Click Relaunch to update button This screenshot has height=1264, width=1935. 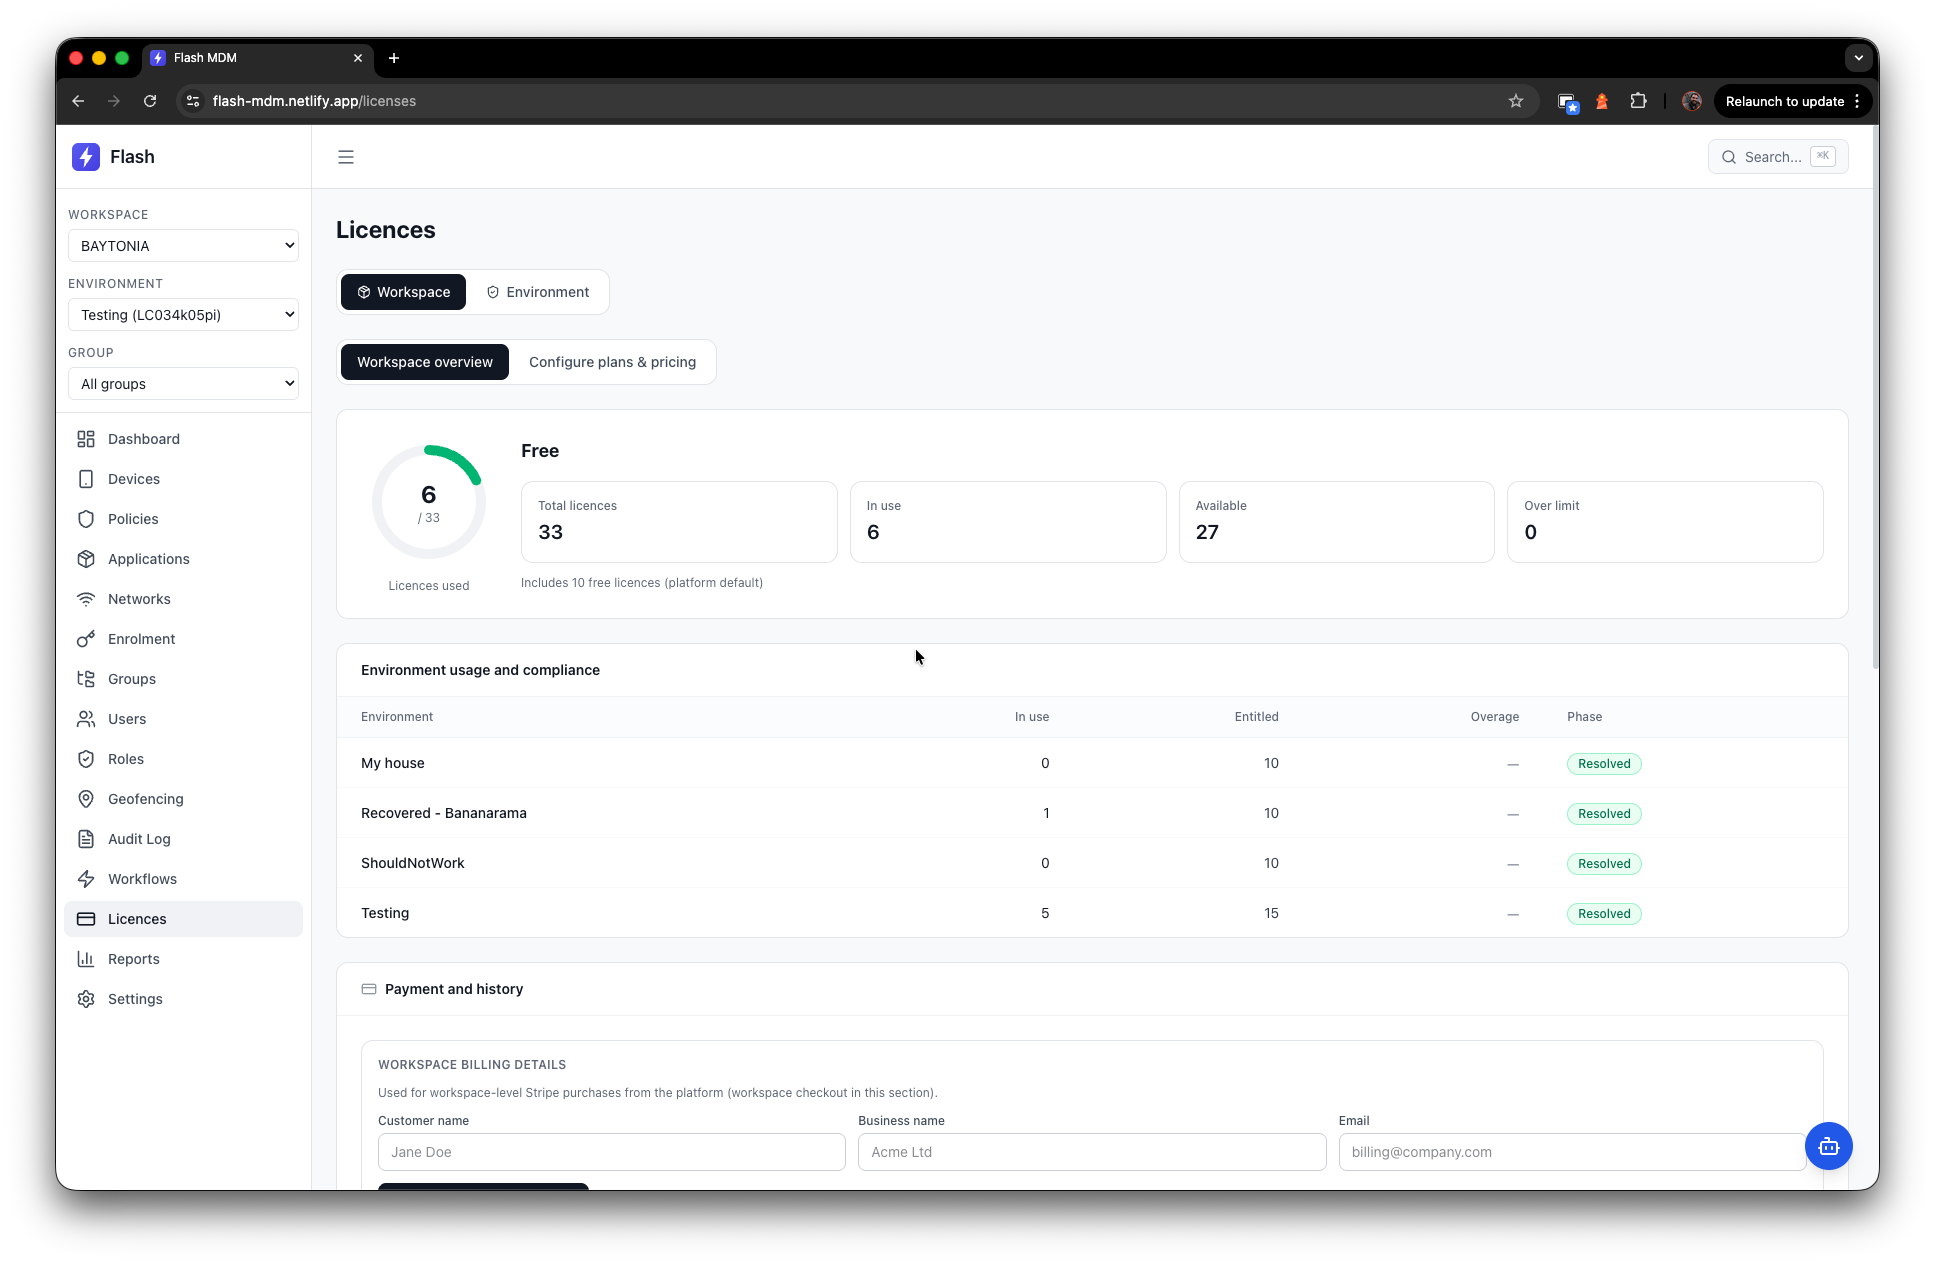pyautogui.click(x=1784, y=101)
